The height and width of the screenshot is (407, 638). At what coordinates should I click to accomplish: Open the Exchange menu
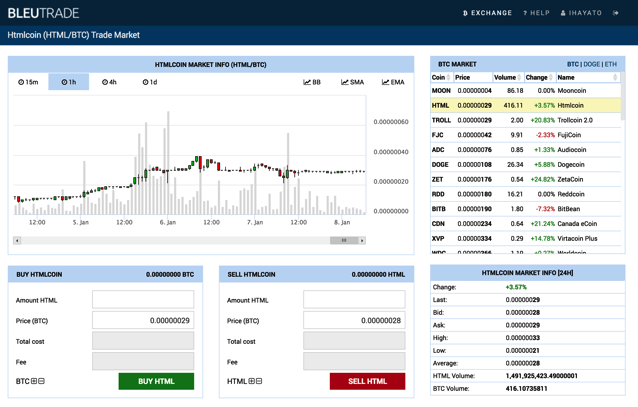tap(487, 13)
